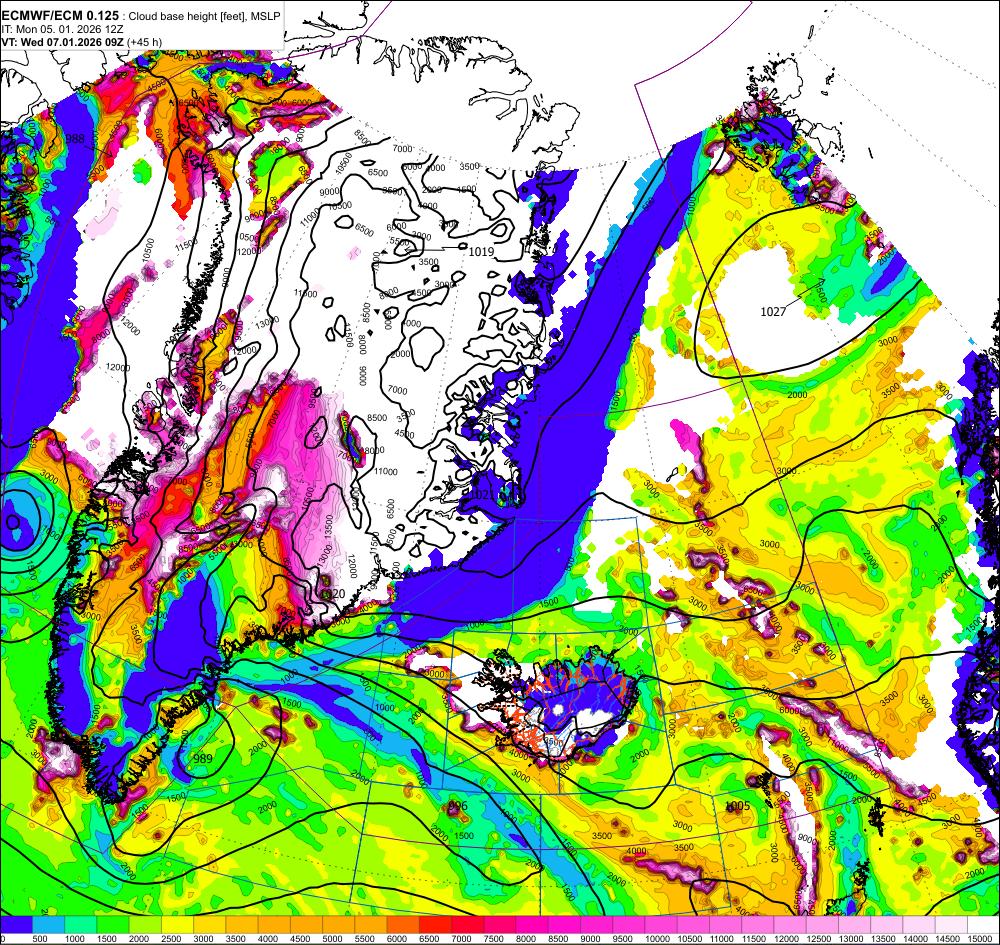Click the 989 low pressure label

pos(203,758)
